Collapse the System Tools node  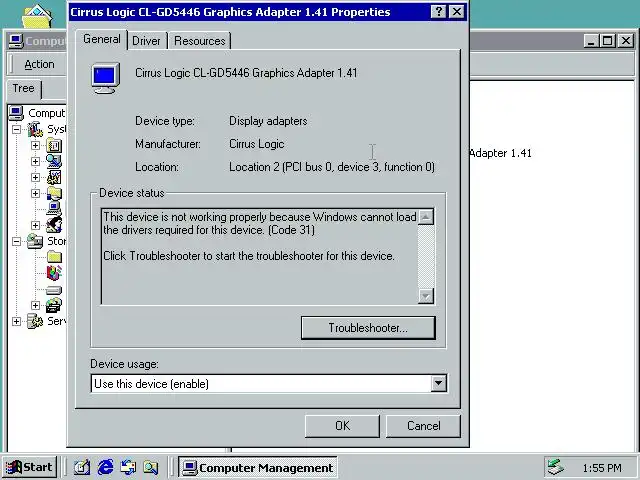point(16,129)
